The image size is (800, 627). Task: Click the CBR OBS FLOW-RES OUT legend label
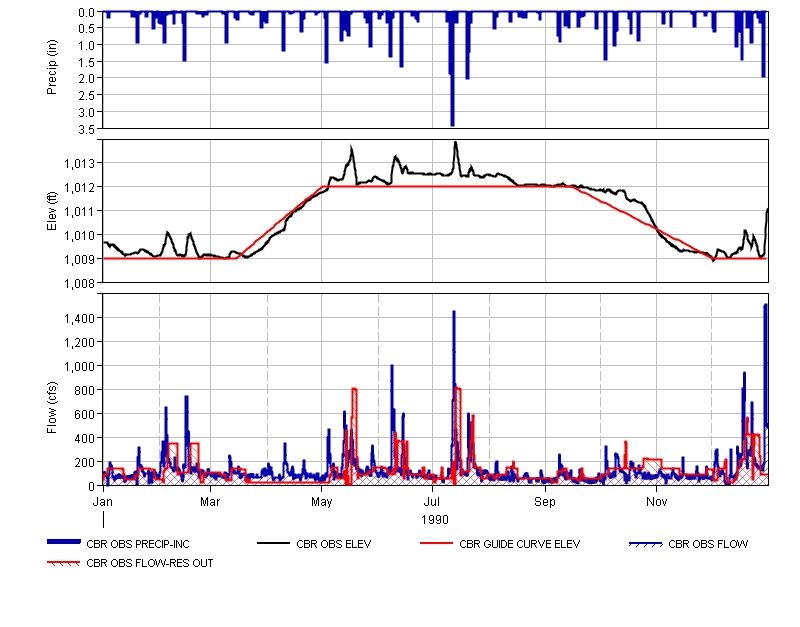coord(149,563)
